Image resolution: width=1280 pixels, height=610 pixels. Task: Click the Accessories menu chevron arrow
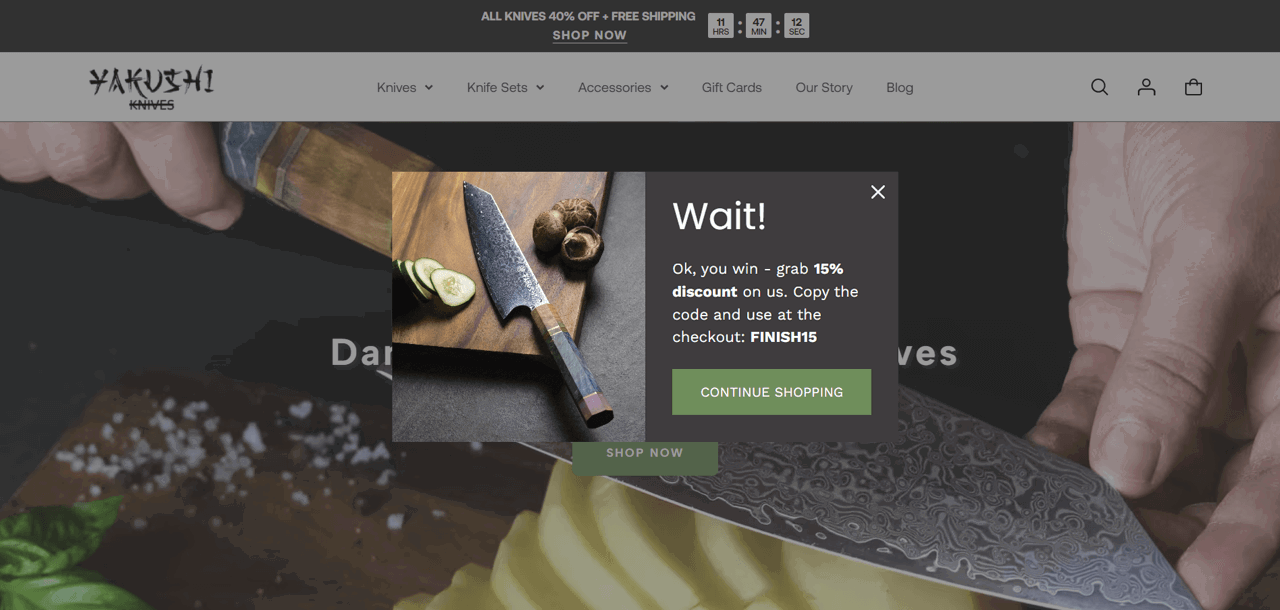click(x=664, y=88)
